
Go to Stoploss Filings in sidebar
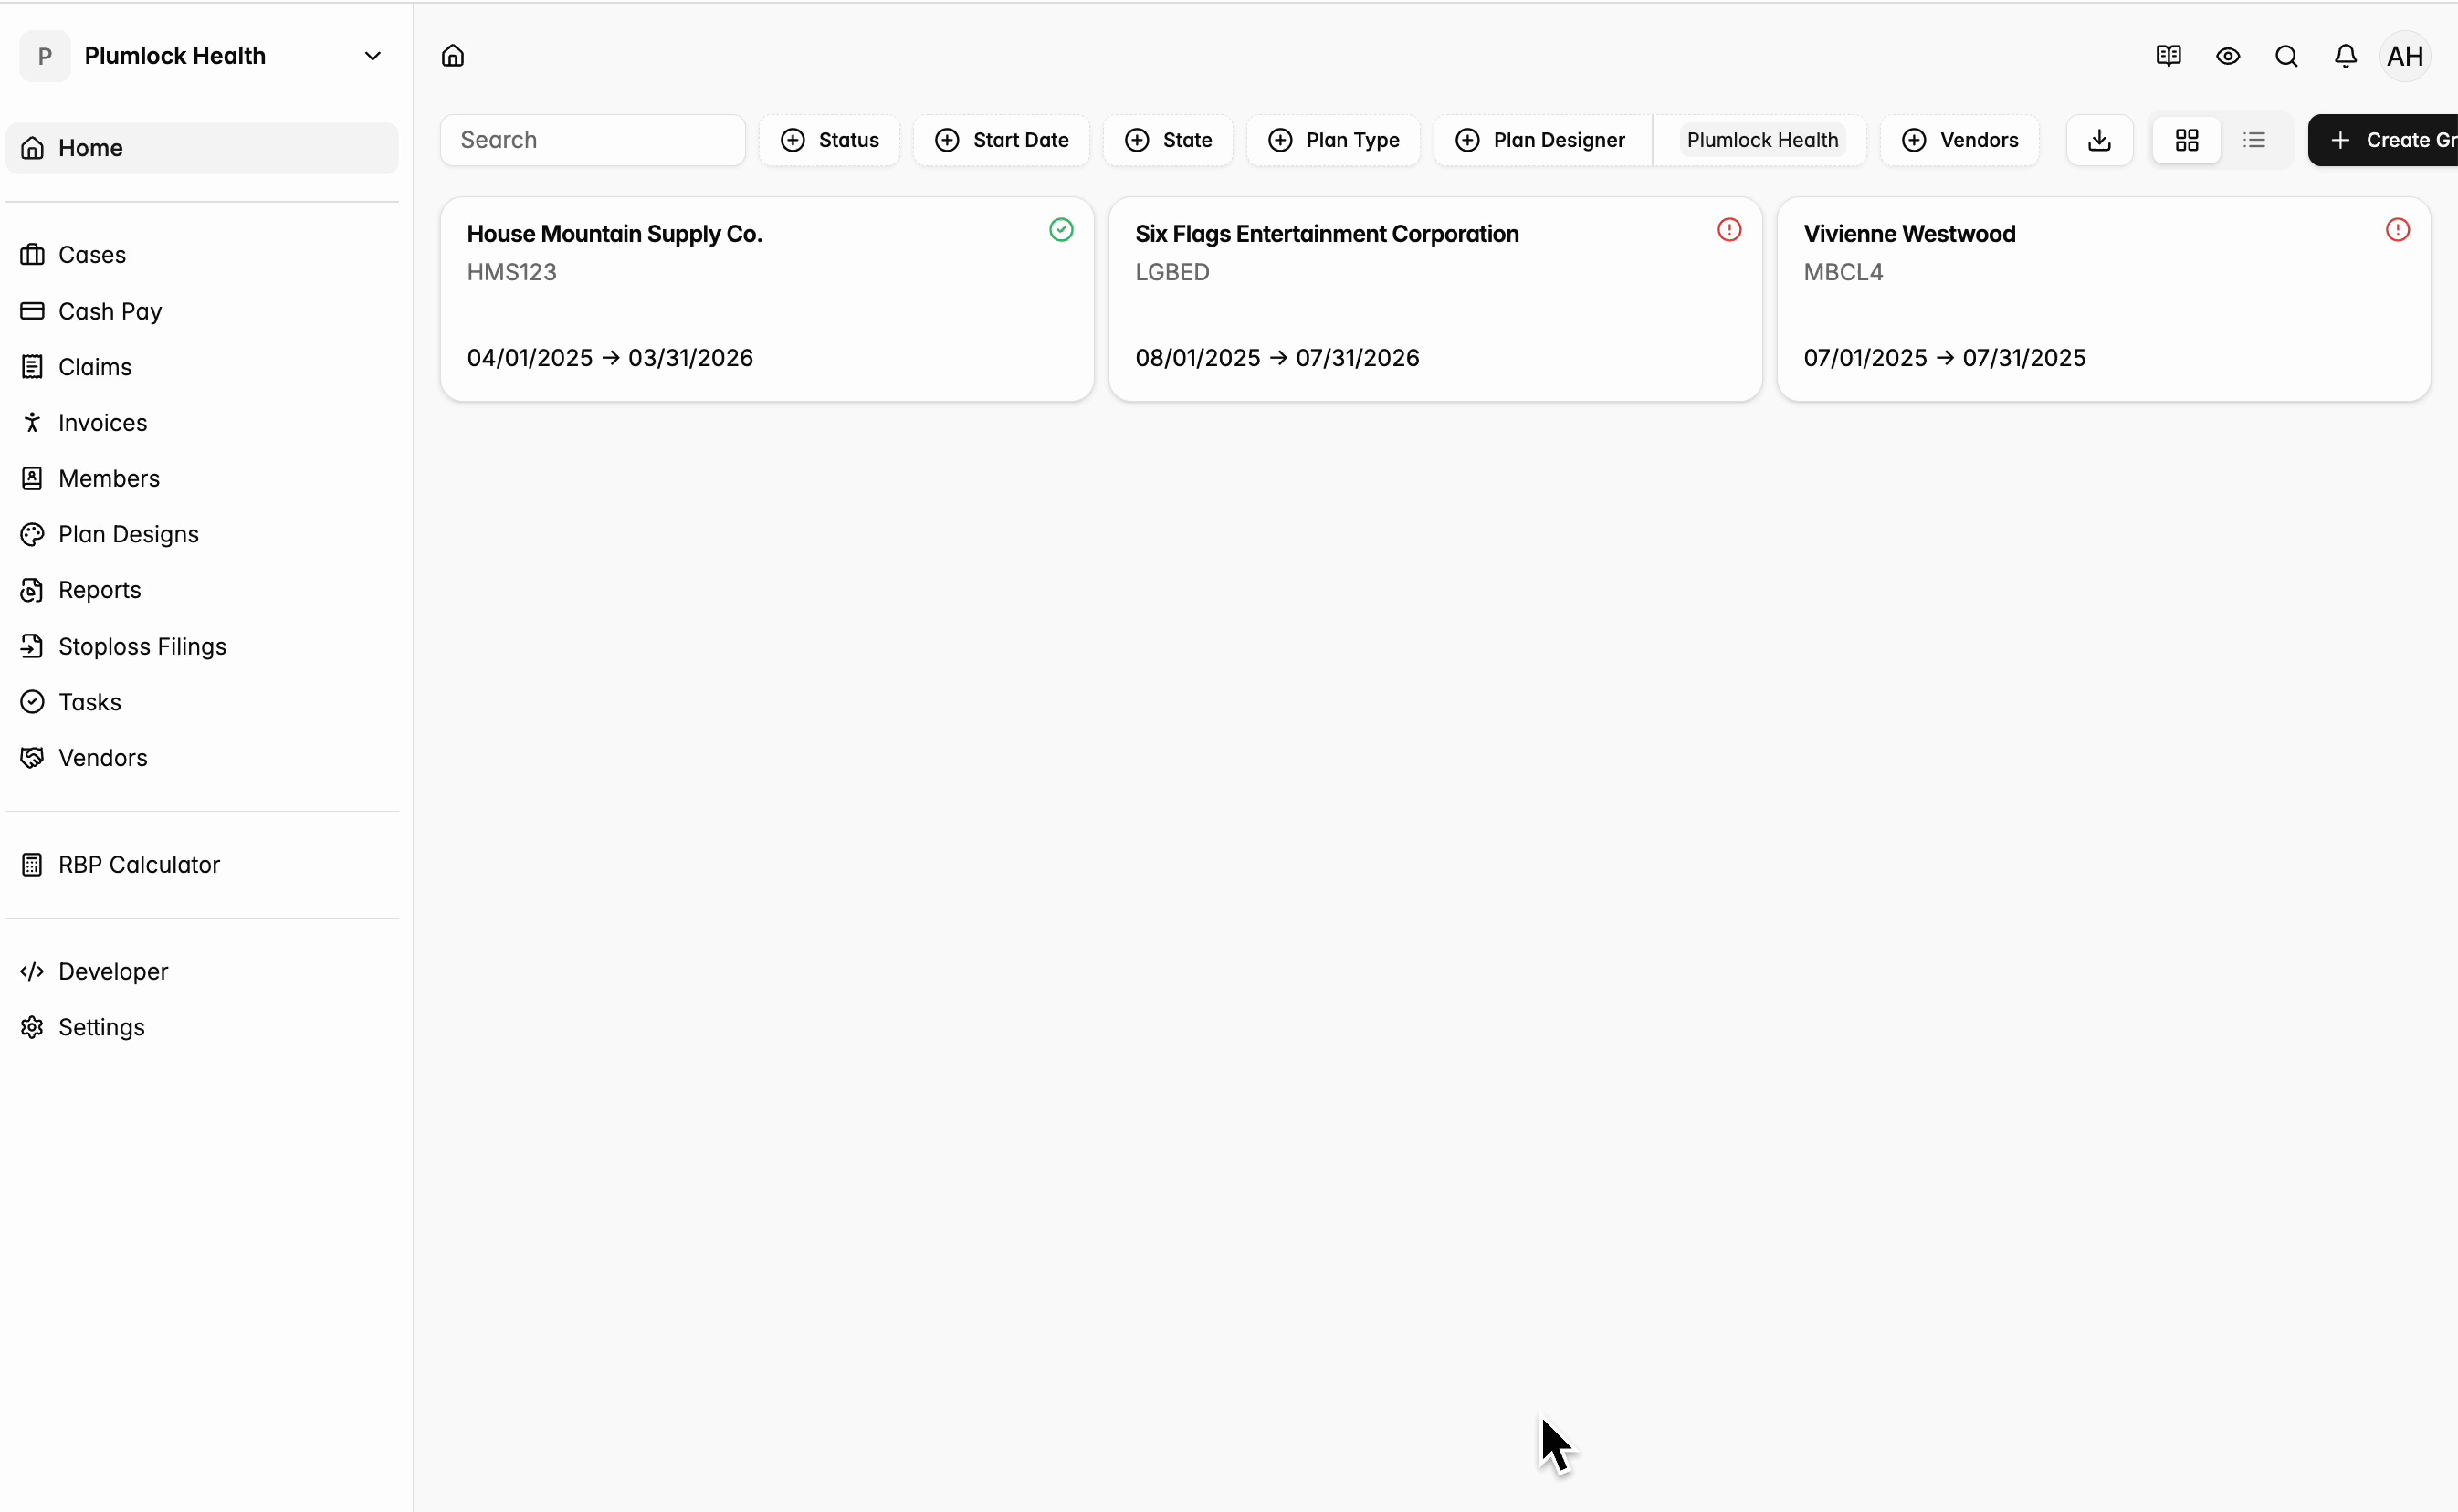click(x=142, y=646)
